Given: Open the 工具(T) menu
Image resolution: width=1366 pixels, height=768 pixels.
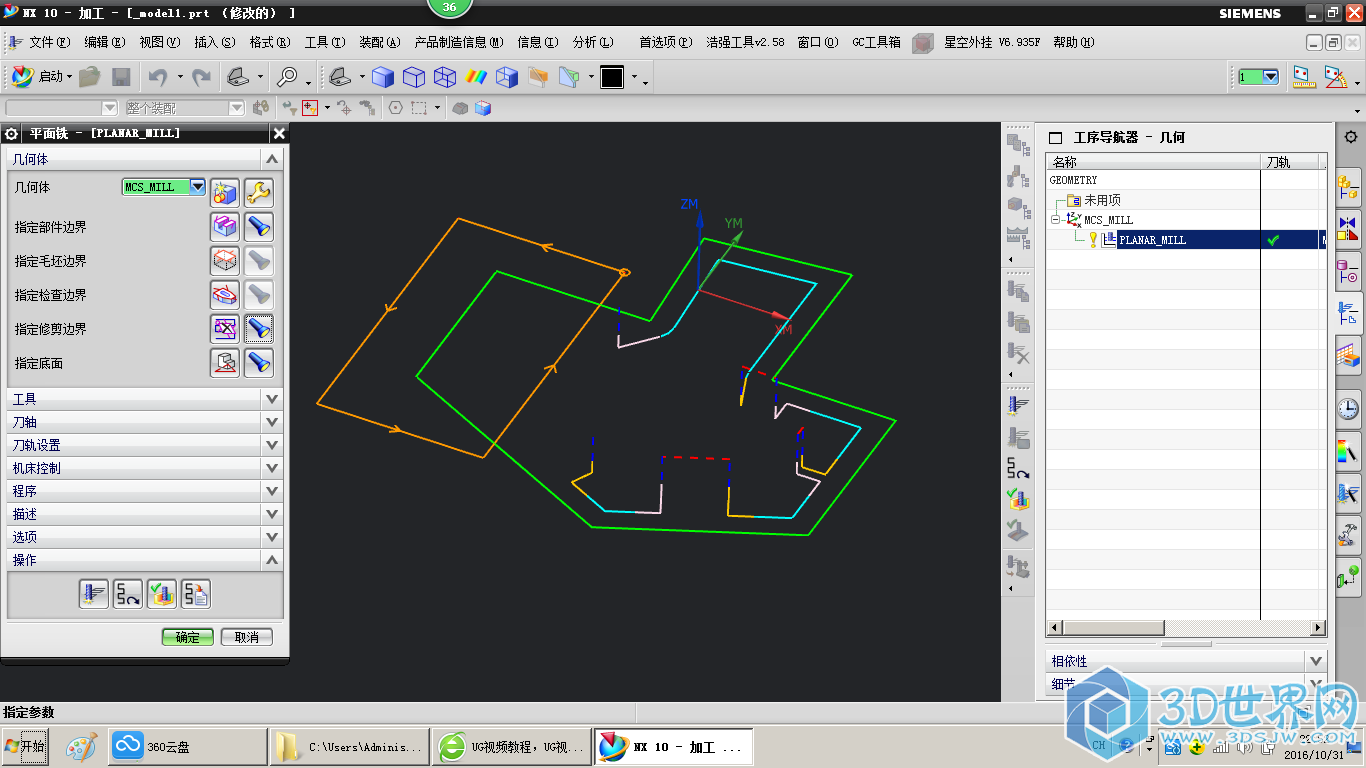Looking at the screenshot, I should coord(324,42).
